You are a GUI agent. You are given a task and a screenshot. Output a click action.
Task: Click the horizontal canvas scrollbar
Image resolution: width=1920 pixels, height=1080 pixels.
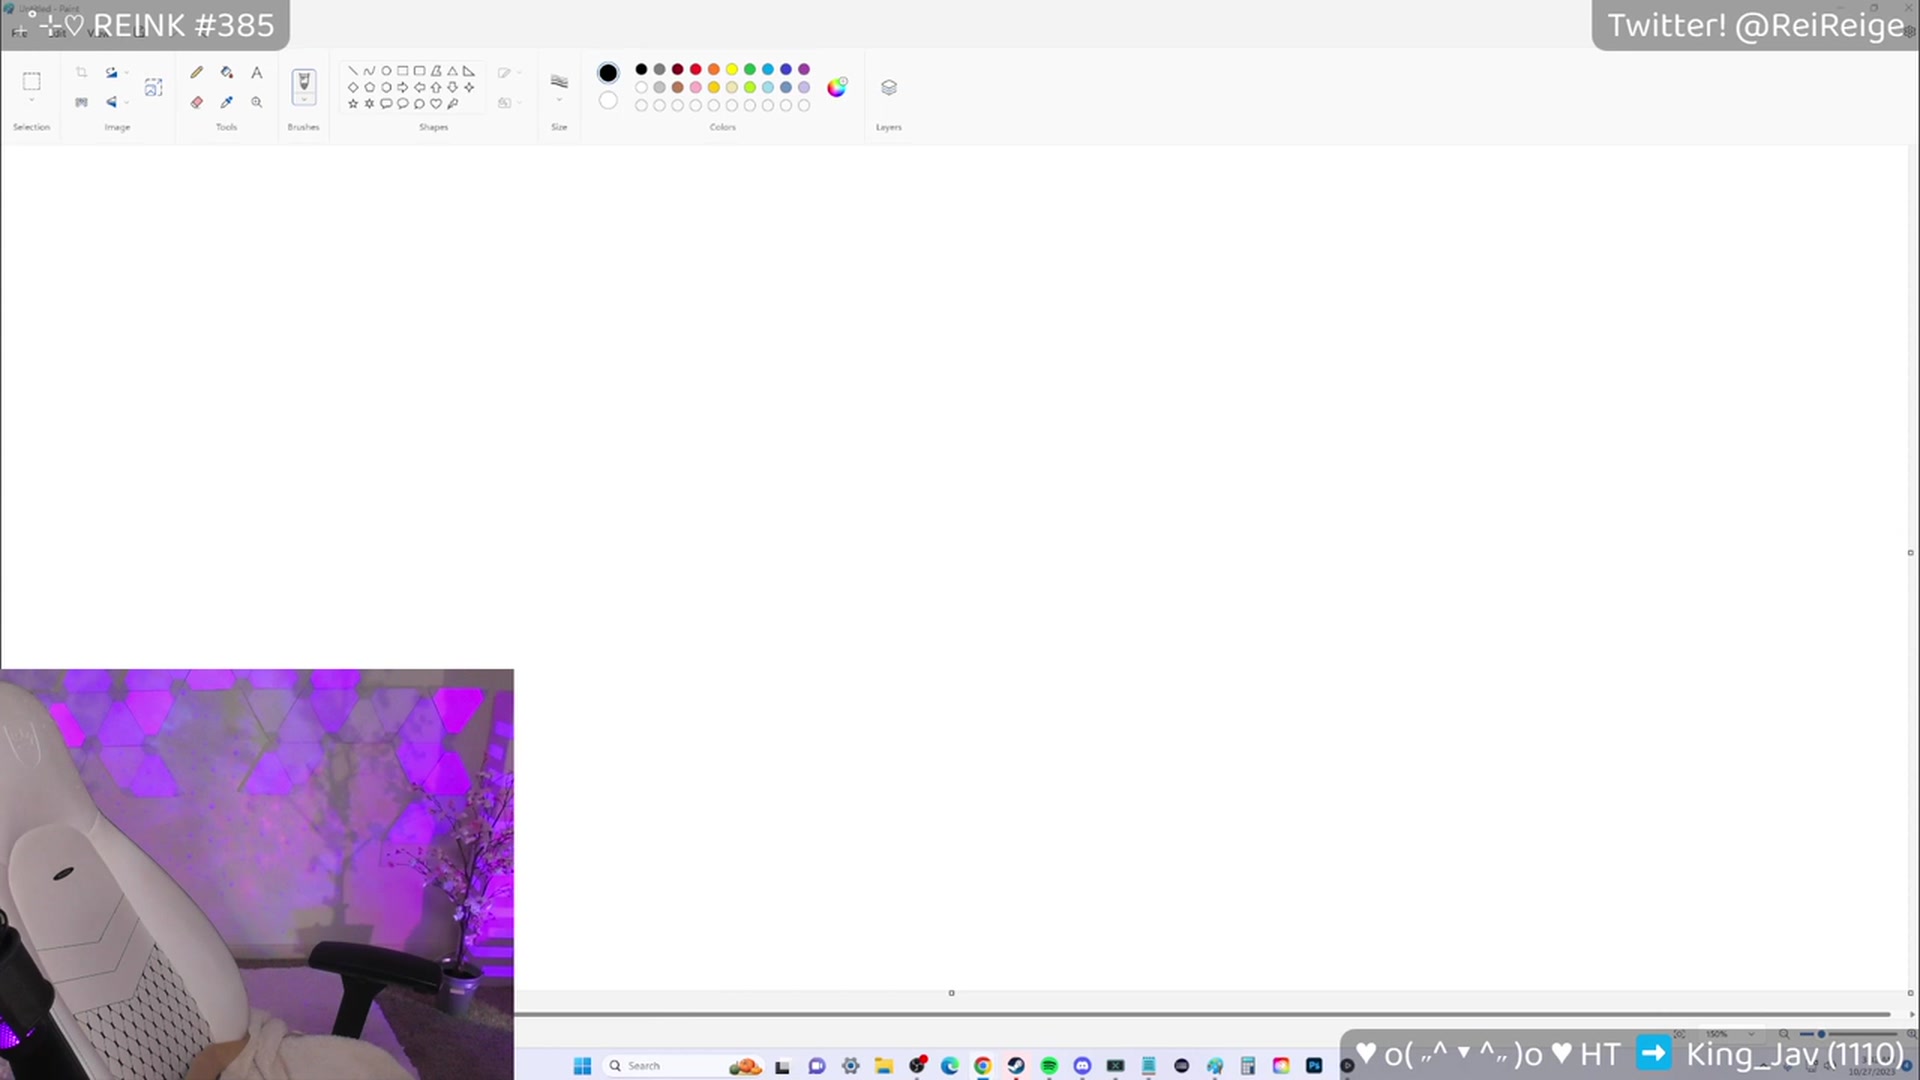[x=1201, y=1014]
